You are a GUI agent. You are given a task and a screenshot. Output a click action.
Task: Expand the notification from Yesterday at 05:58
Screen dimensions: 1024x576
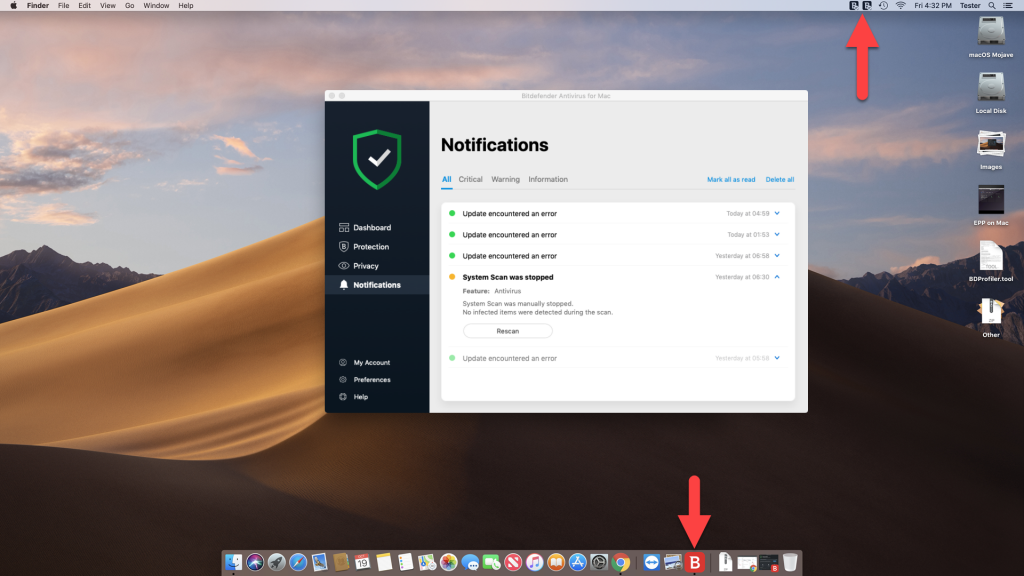777,358
